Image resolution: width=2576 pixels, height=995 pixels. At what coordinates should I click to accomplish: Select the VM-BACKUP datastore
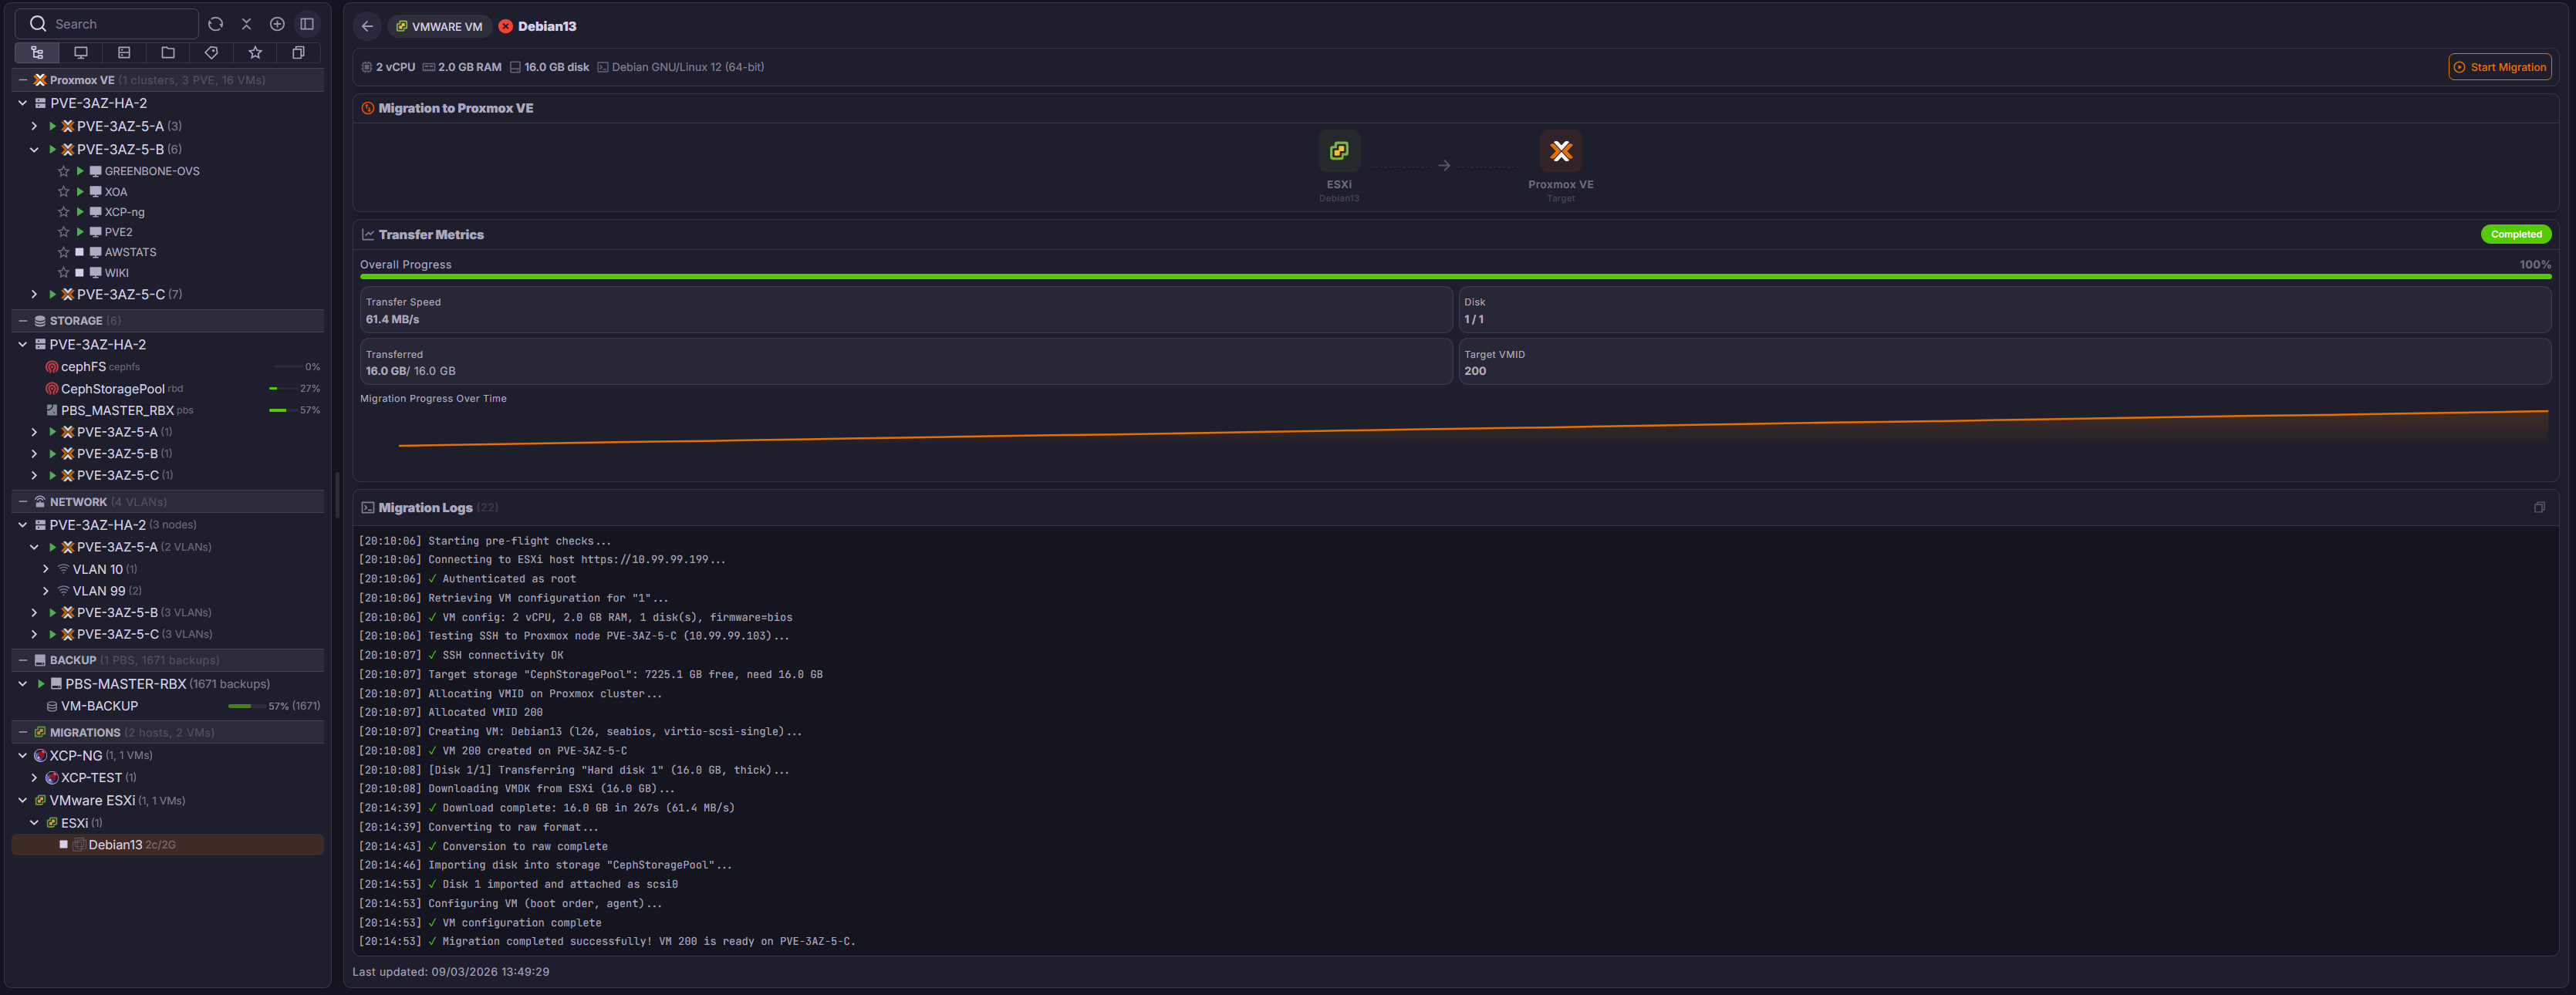pos(168,706)
